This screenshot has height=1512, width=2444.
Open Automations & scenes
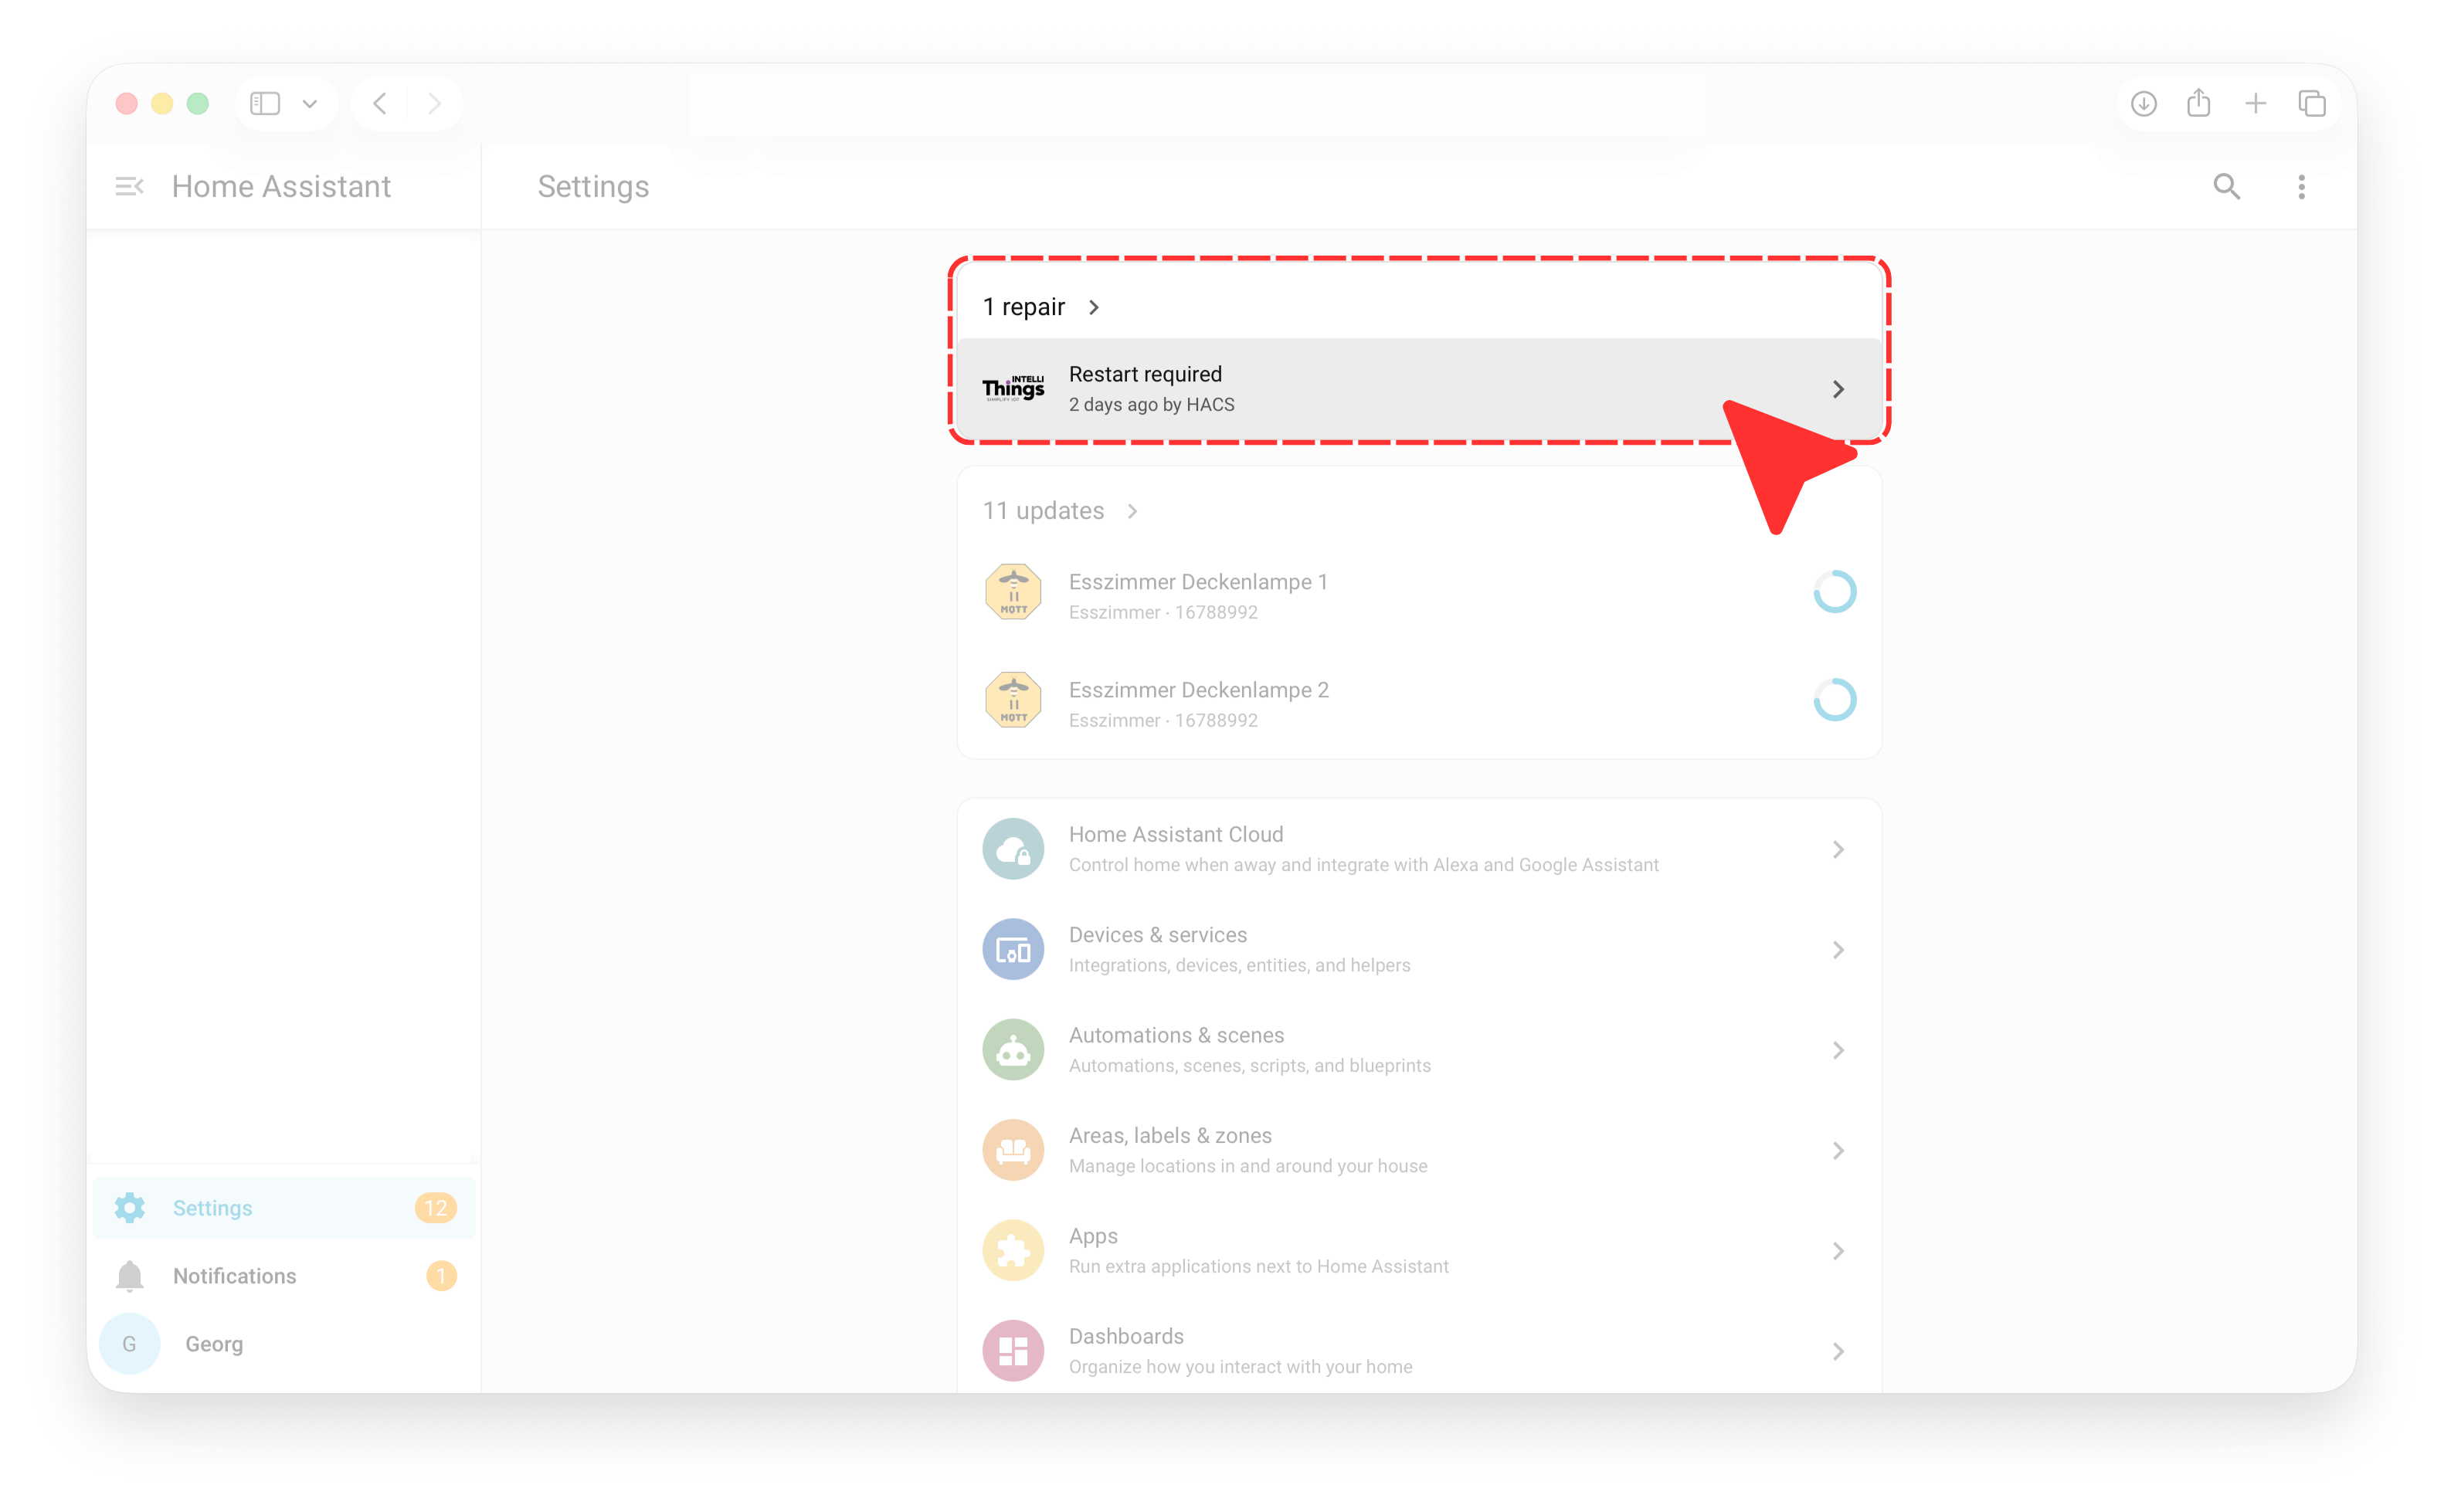(1419, 1050)
